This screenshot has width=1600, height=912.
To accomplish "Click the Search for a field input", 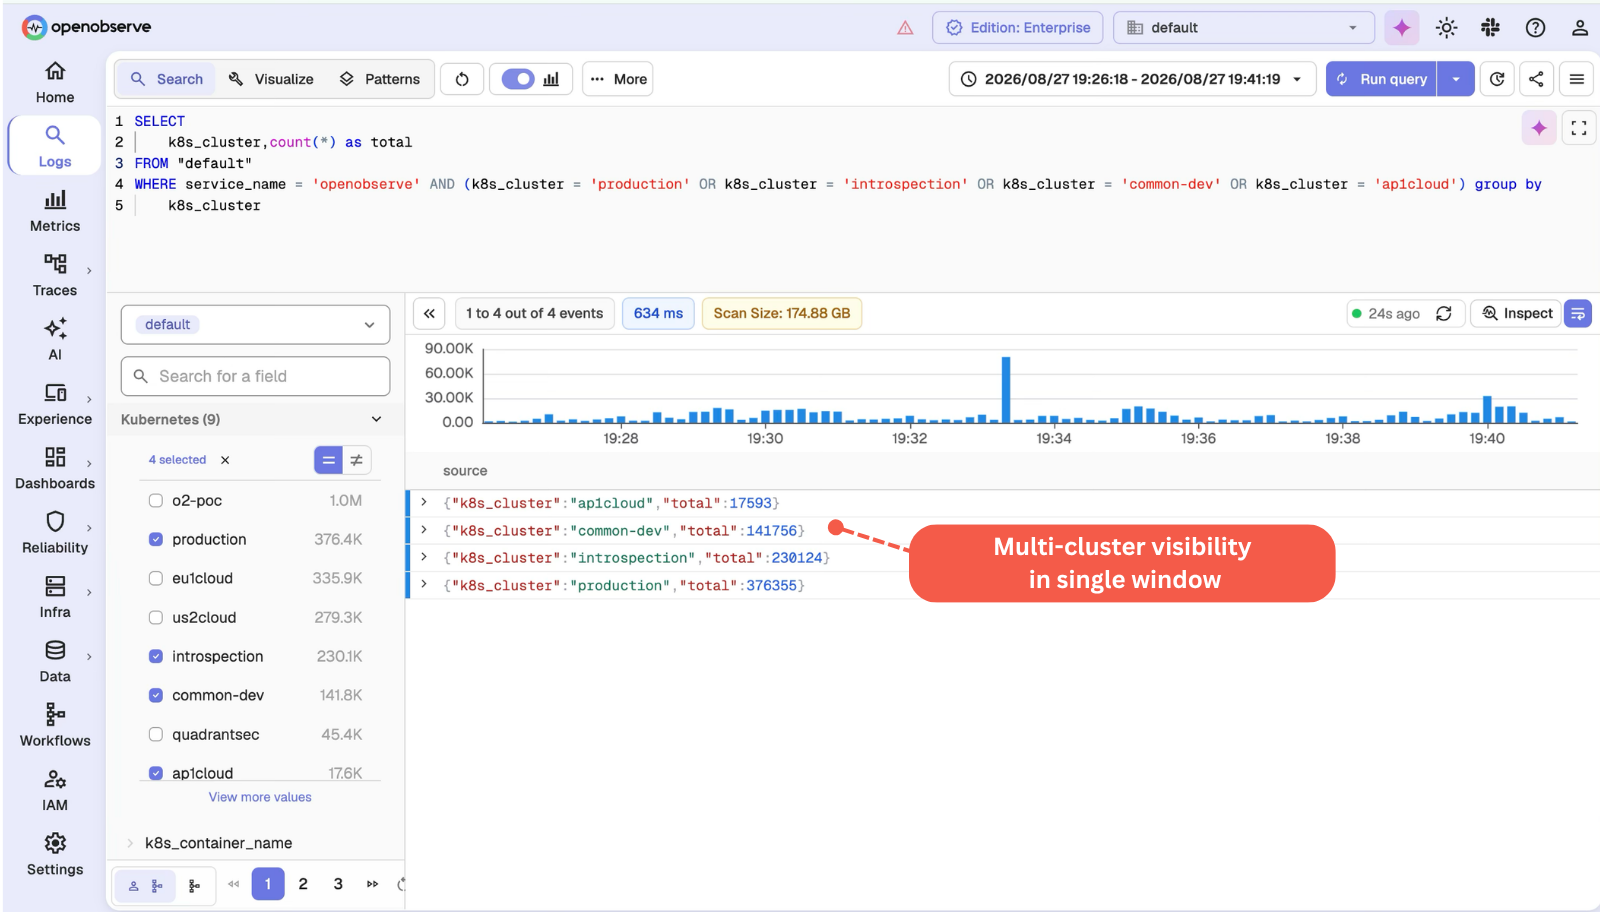I will pos(255,376).
